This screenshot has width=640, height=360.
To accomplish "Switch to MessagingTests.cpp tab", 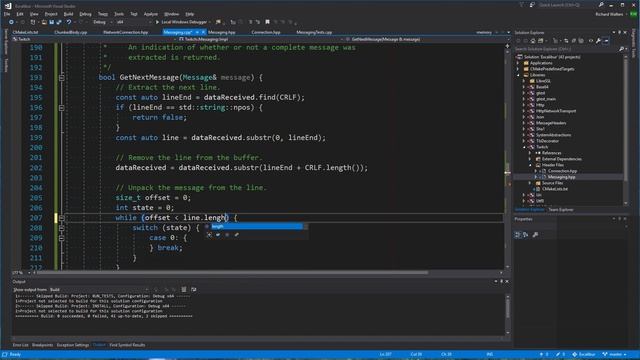I will pos(314,32).
